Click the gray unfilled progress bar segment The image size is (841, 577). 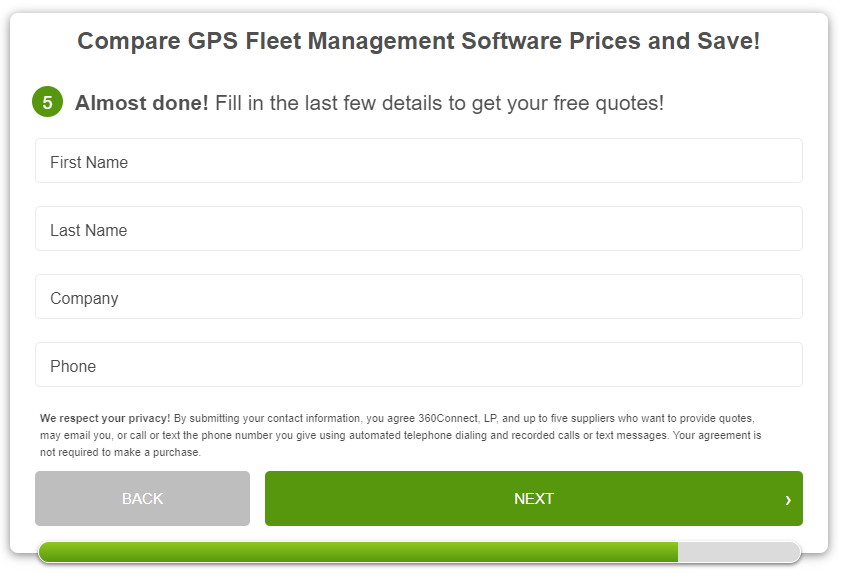pos(738,552)
